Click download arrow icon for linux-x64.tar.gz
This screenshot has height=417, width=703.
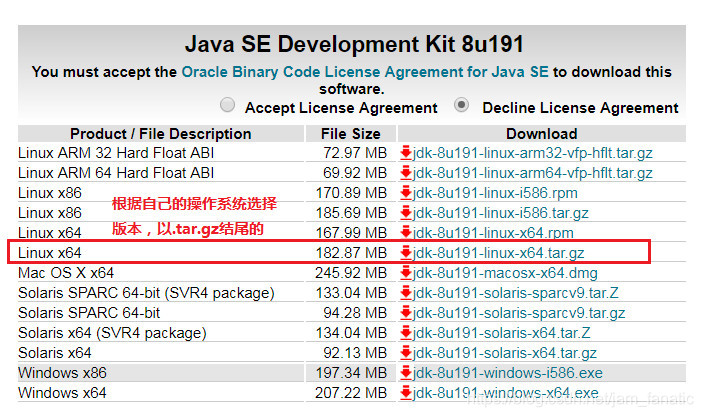tap(406, 253)
